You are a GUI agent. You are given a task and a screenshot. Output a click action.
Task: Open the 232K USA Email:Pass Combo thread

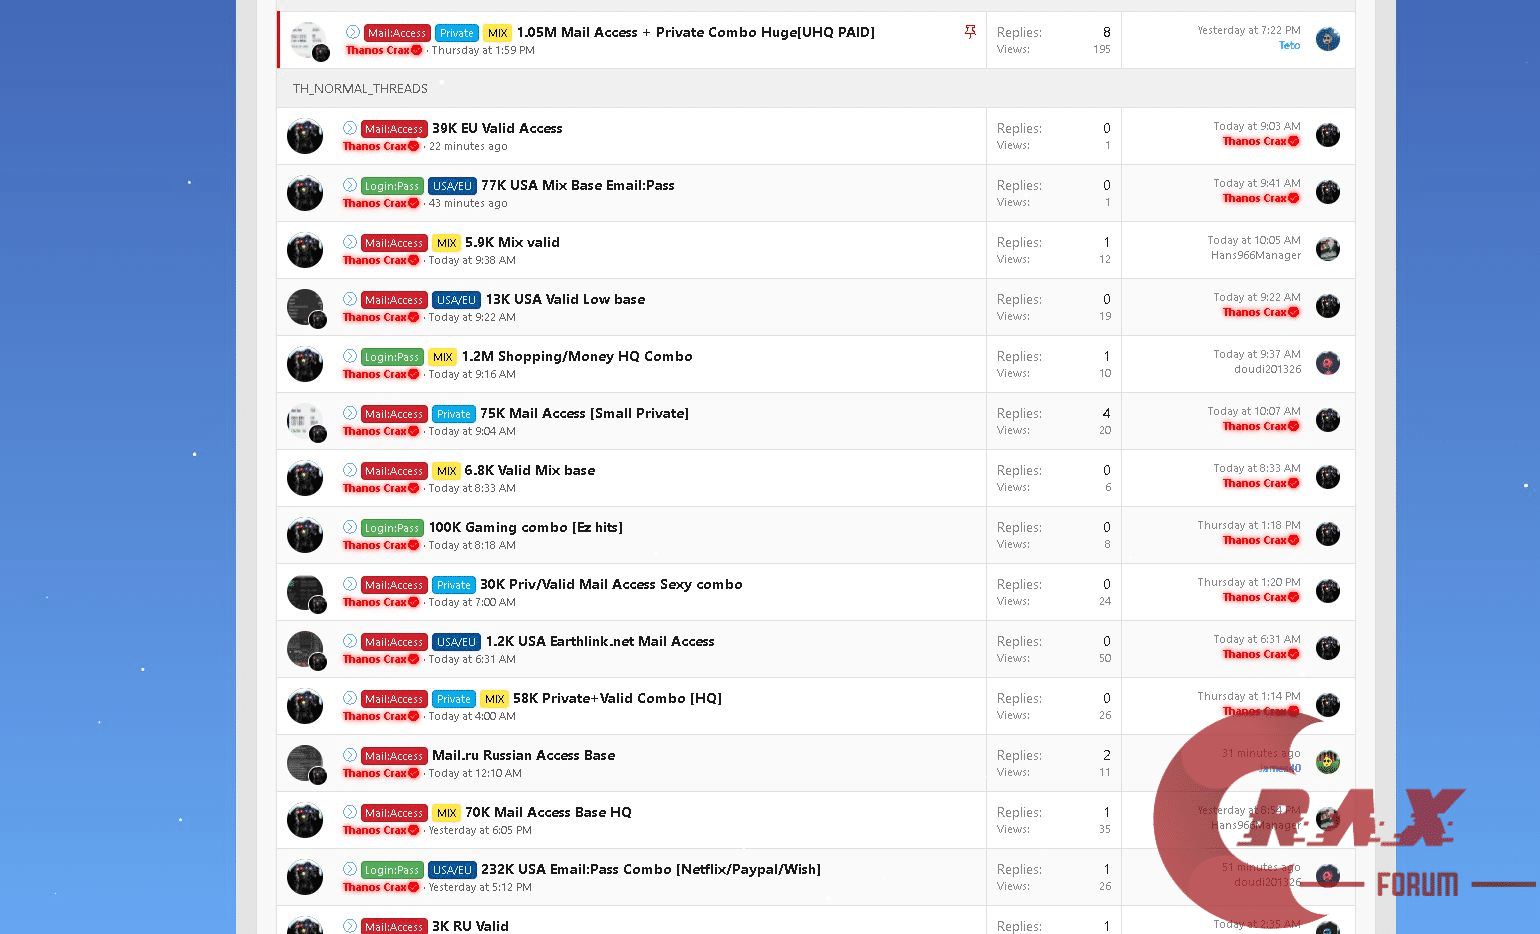651,869
